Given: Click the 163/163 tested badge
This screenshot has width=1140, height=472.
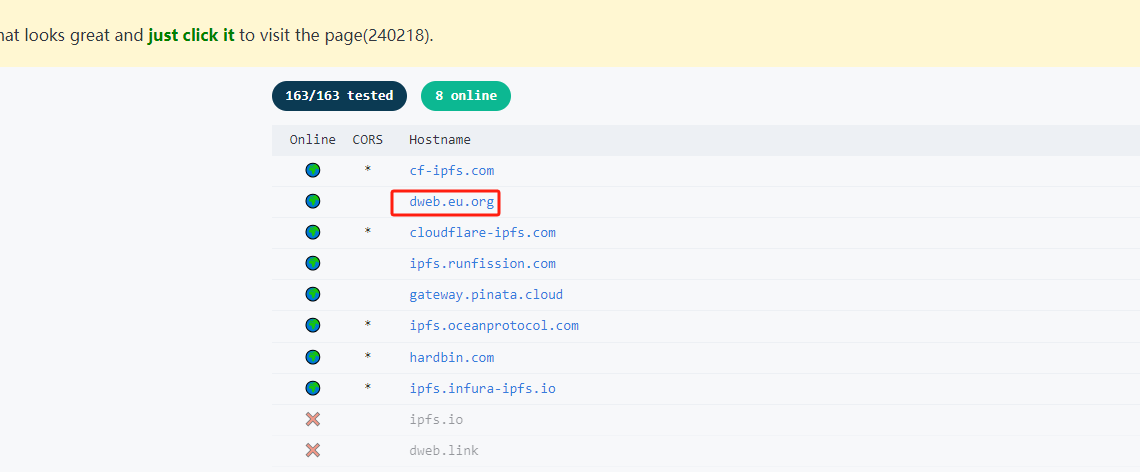Looking at the screenshot, I should coord(339,96).
